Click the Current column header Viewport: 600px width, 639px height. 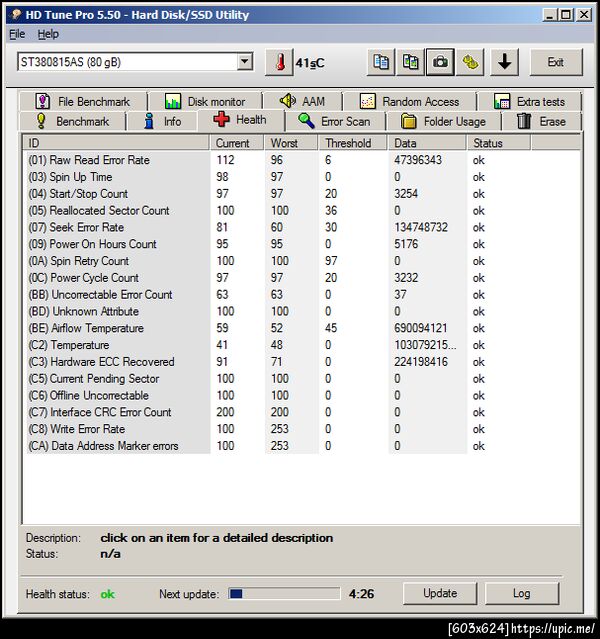(x=237, y=143)
